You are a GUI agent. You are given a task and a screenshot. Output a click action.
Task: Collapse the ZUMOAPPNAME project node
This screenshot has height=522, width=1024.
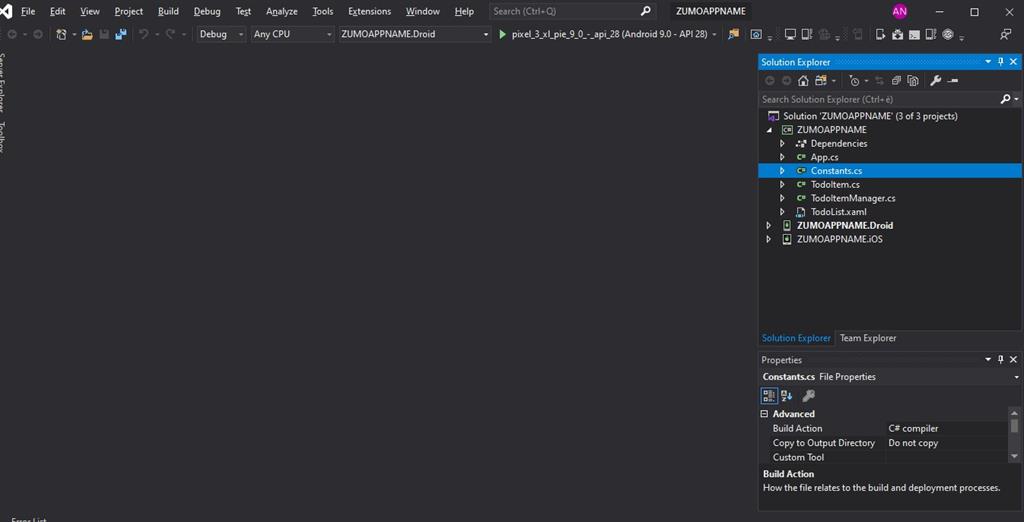click(769, 130)
